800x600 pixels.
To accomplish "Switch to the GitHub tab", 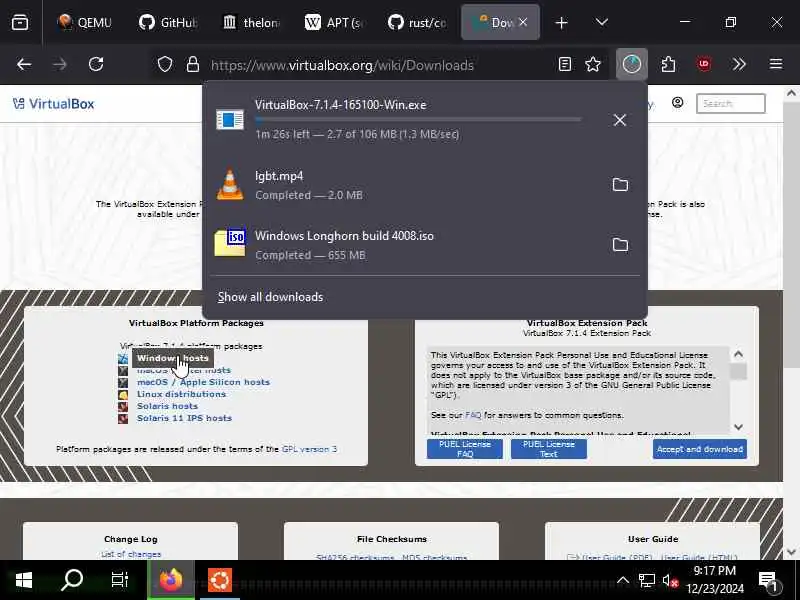I will coord(168,22).
